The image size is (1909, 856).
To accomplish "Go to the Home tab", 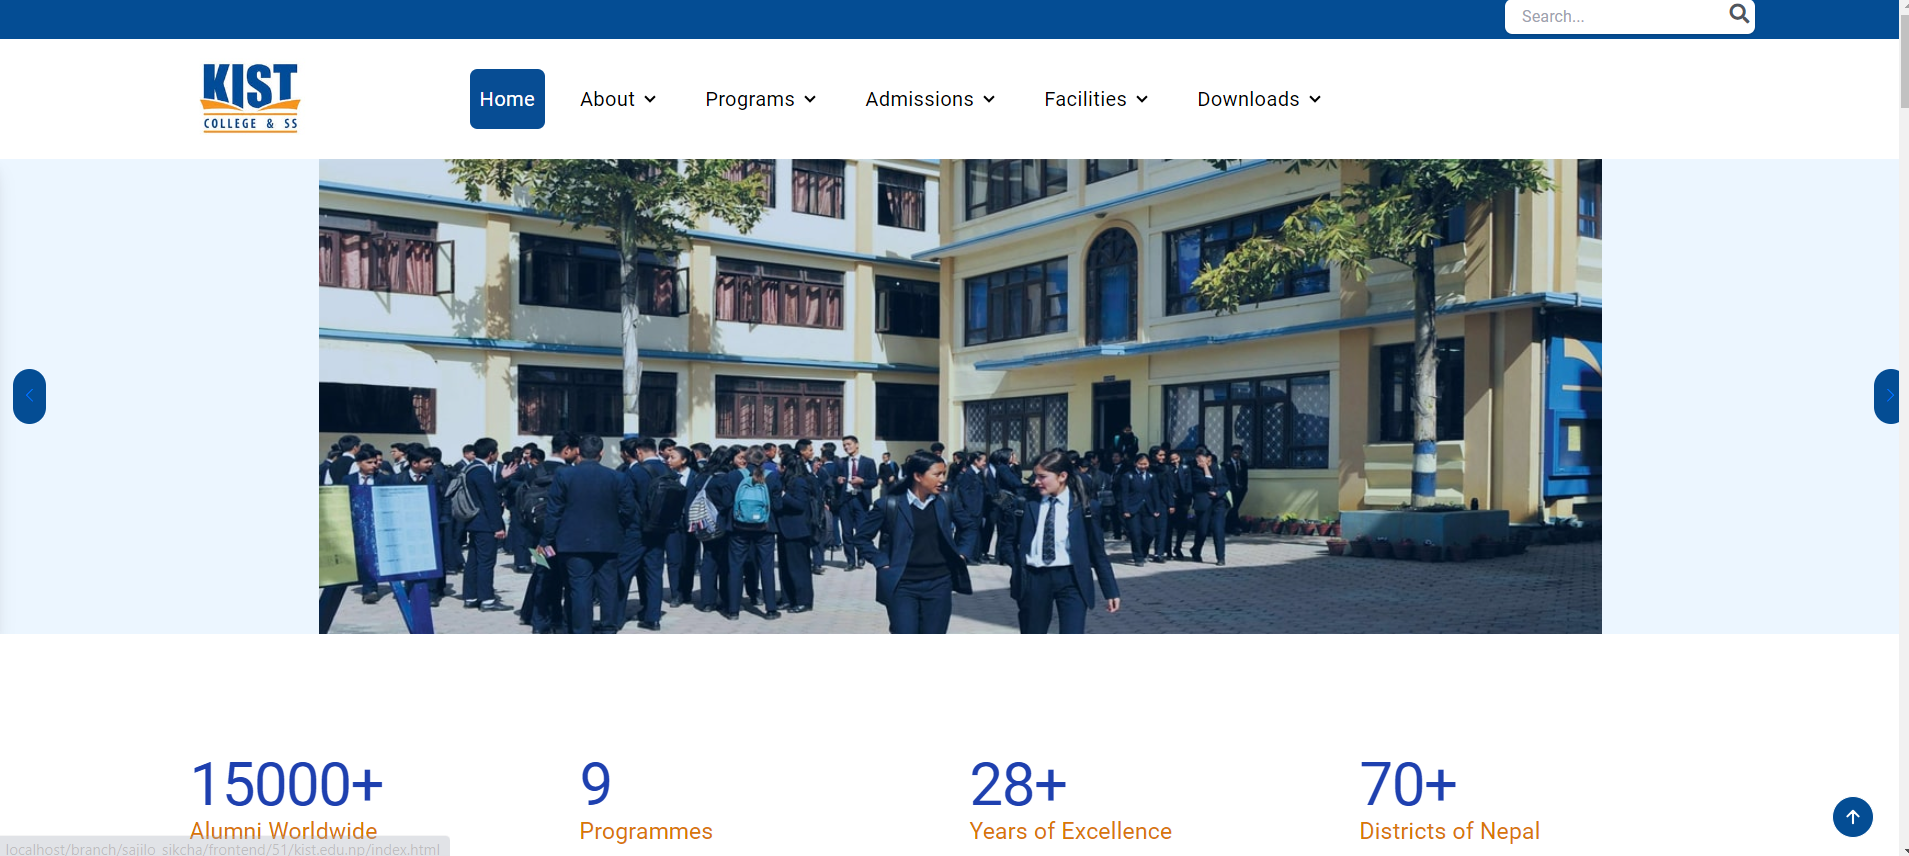I will click(507, 99).
